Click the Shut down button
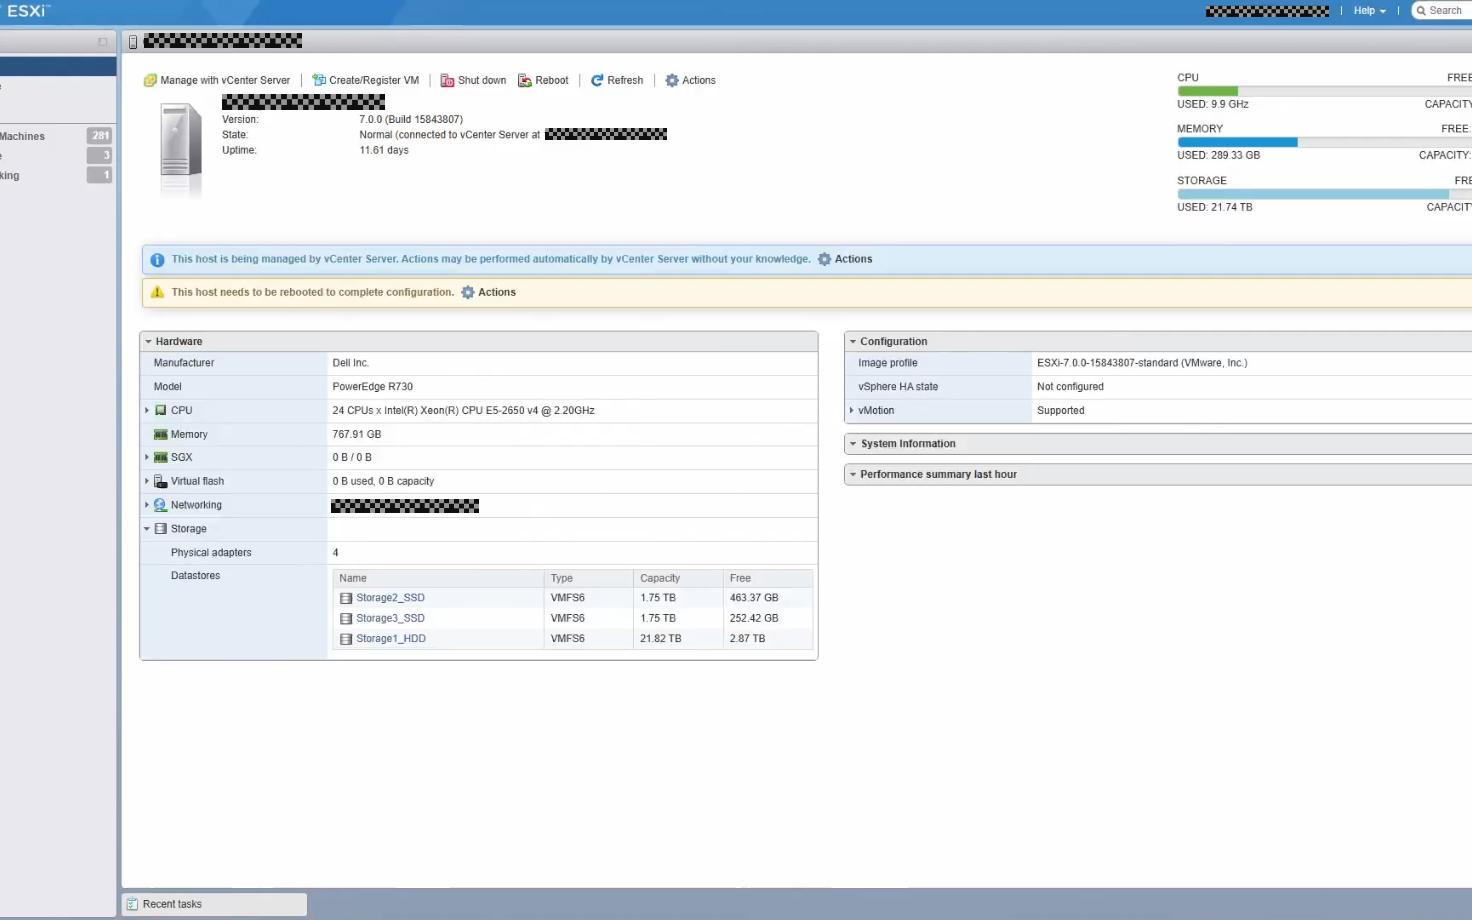The image size is (1472, 920). point(473,80)
